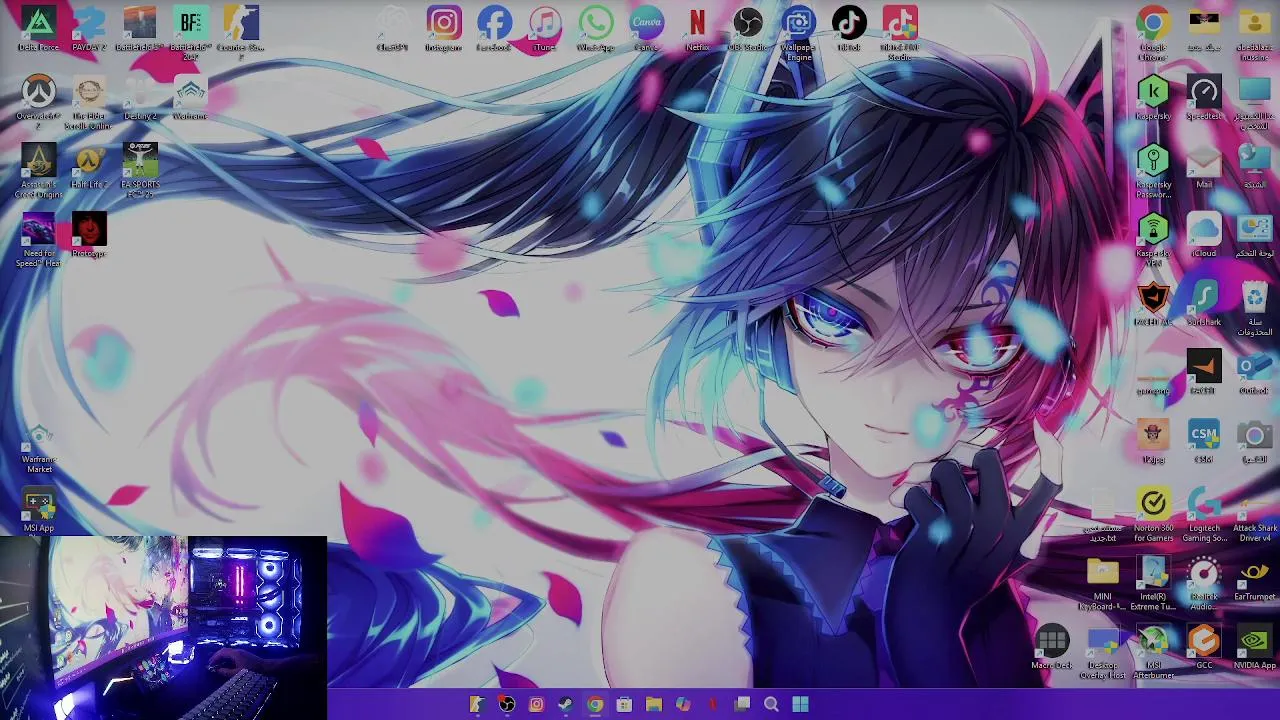Open the Canva desktop shortcut
The width and height of the screenshot is (1280, 720).
coord(647,29)
